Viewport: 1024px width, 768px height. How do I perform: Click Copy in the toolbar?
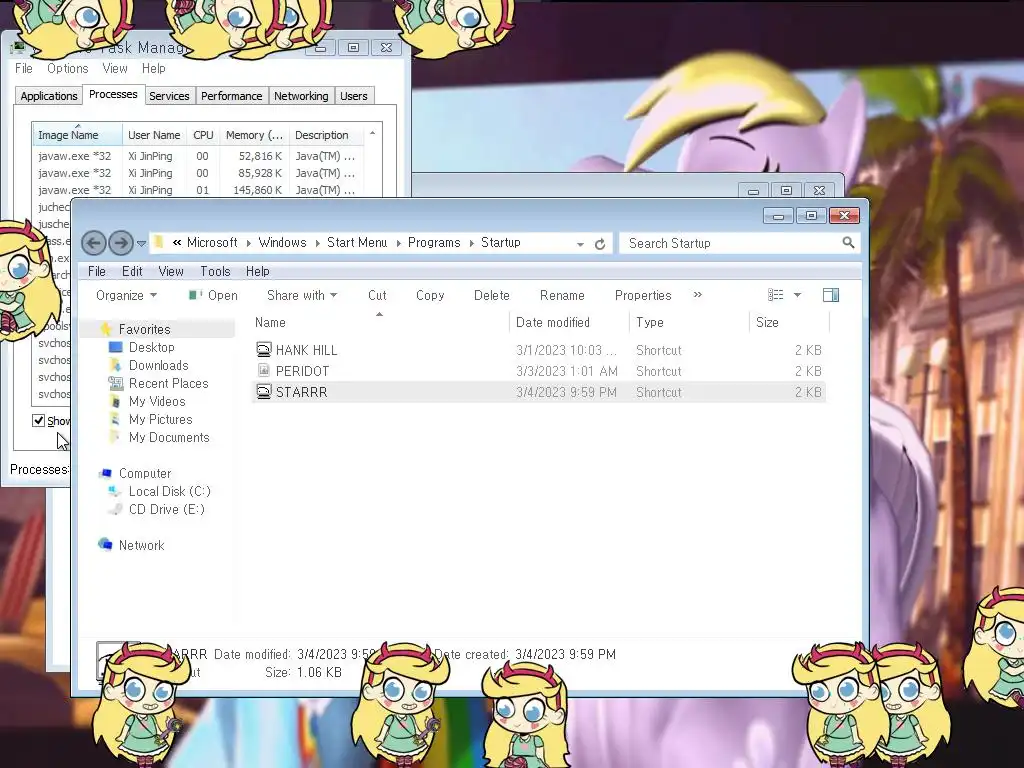click(x=430, y=295)
